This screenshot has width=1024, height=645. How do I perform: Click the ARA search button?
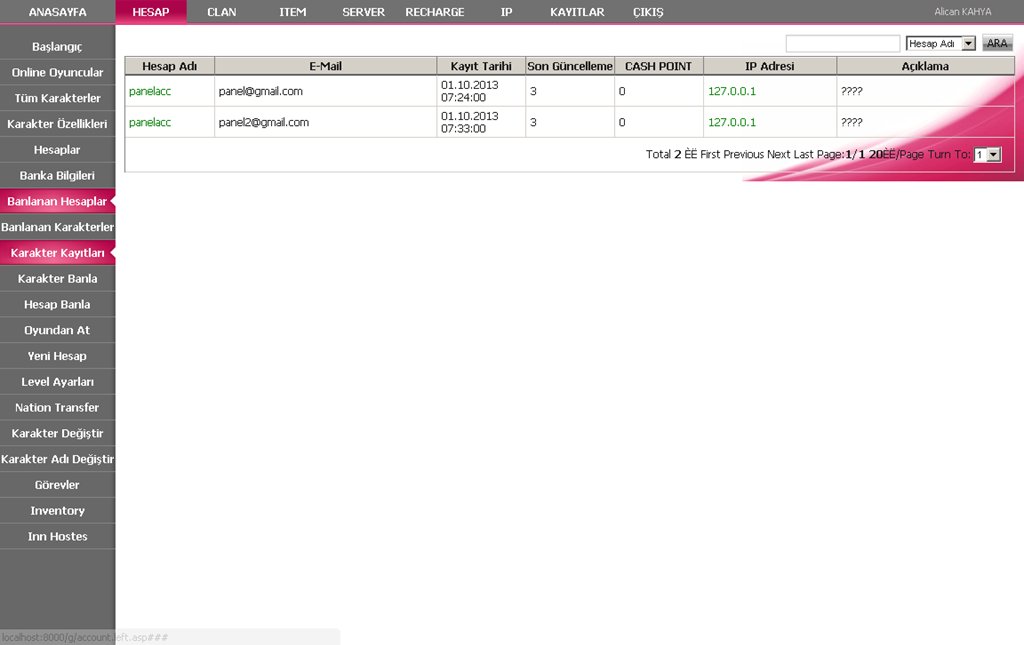[x=997, y=43]
